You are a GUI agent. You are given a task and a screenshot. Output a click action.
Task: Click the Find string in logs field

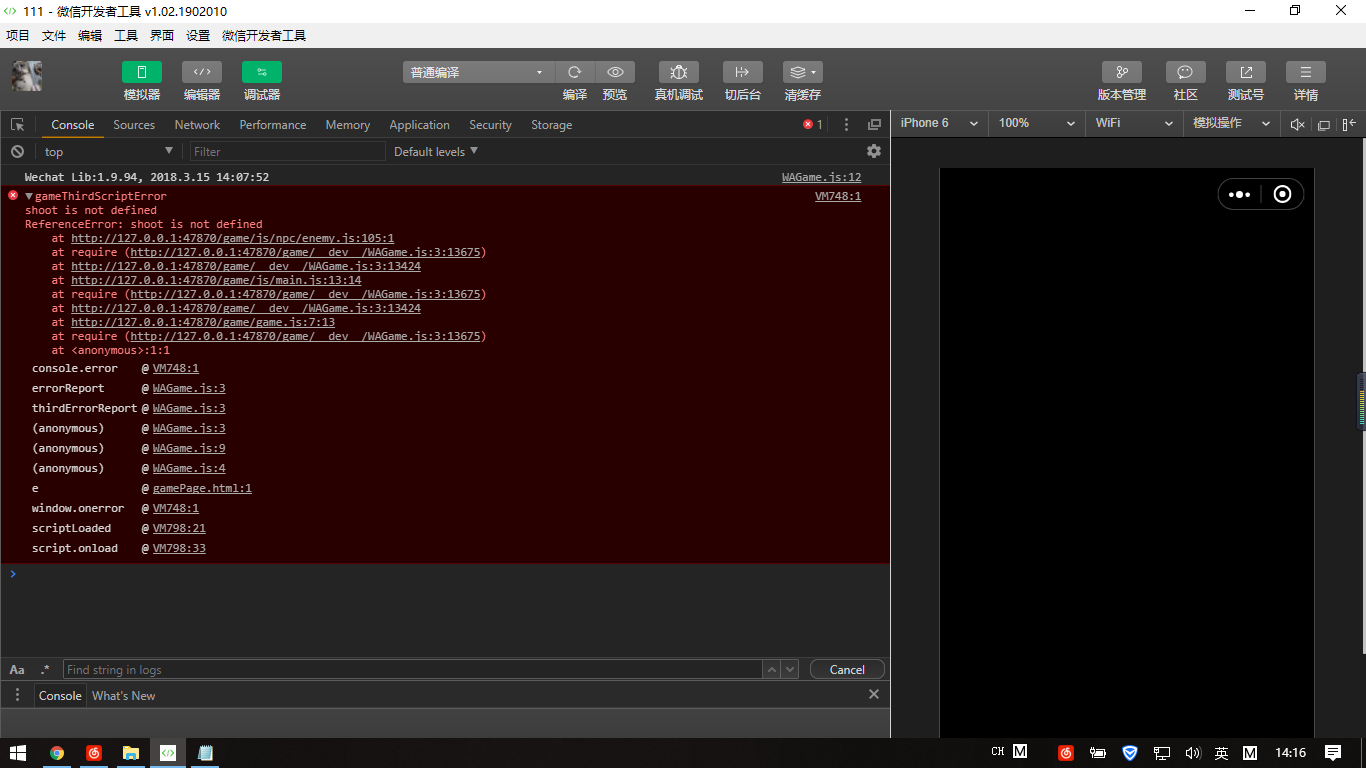point(412,669)
